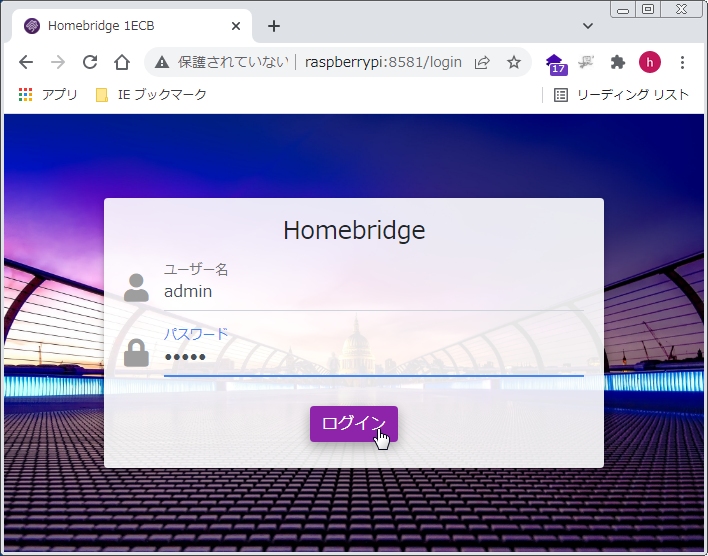Click the 保護されていない security label

[233, 62]
